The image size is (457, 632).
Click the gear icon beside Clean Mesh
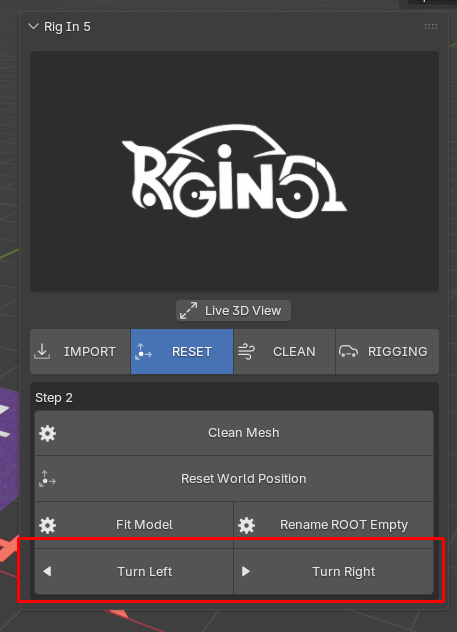(48, 433)
